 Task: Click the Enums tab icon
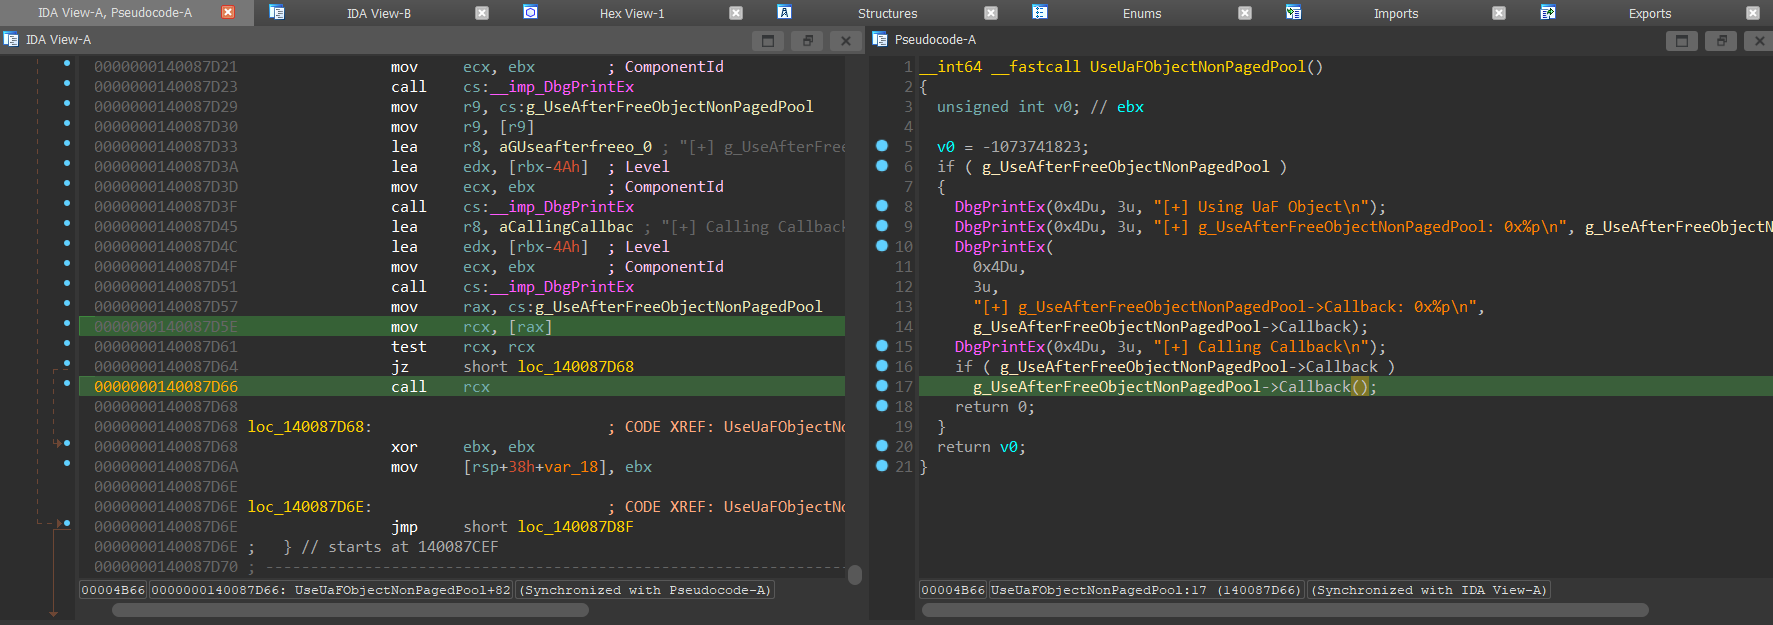[1039, 12]
